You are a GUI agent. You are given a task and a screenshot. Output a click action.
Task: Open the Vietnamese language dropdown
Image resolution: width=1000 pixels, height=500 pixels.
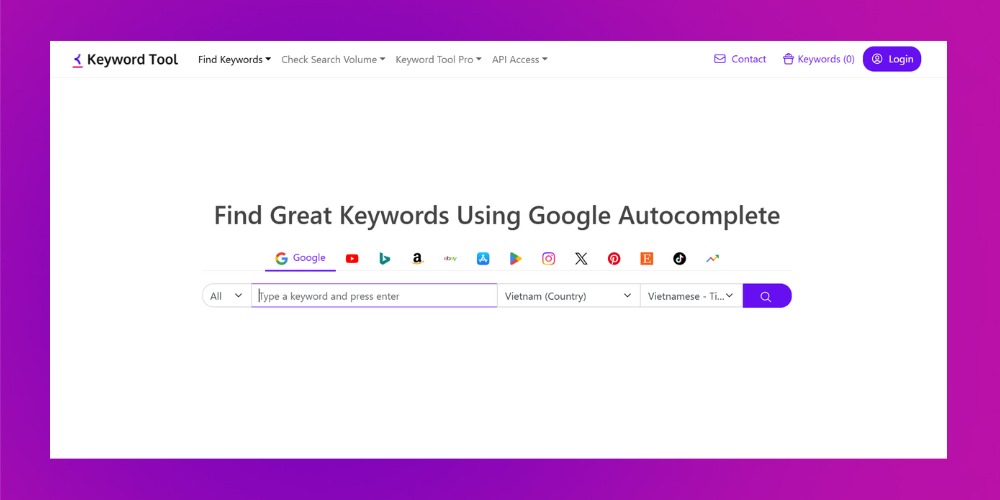click(x=691, y=296)
